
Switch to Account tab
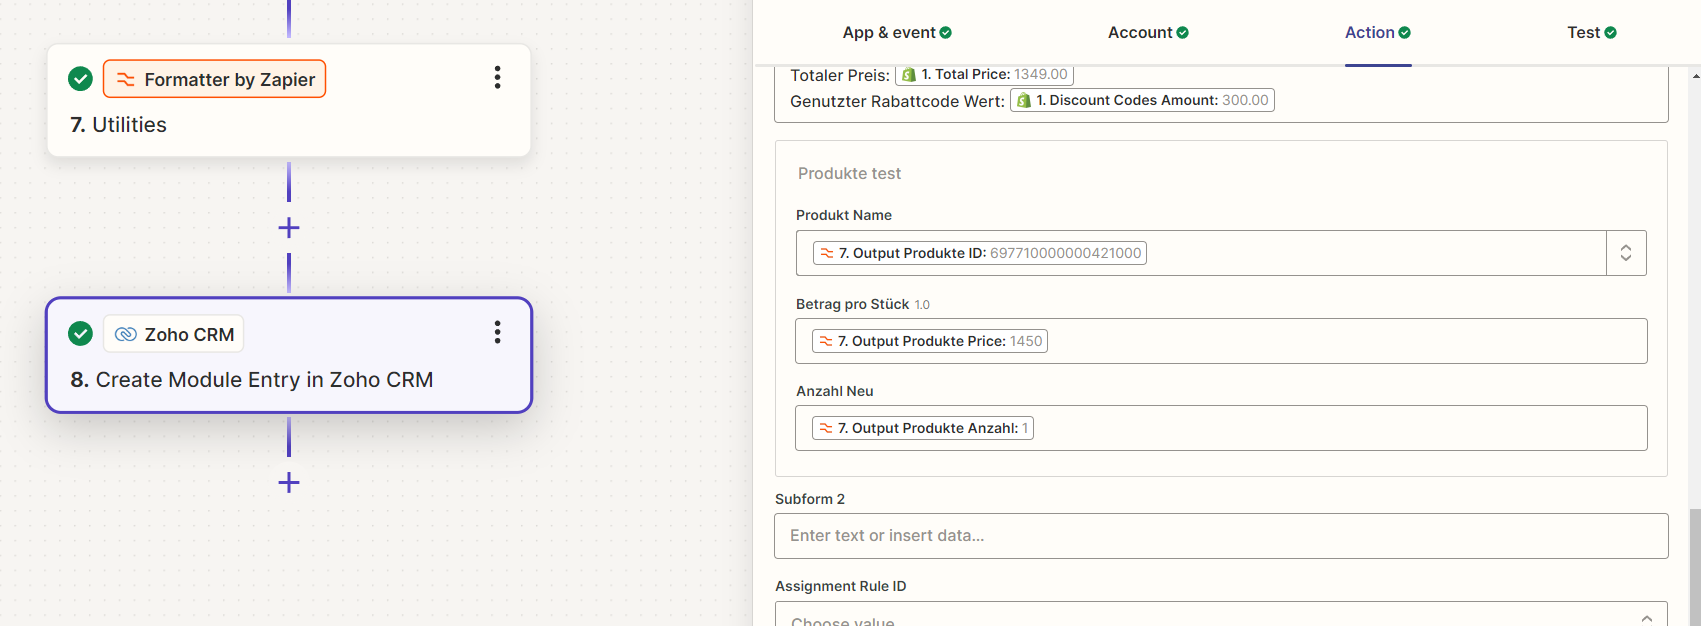(1148, 33)
